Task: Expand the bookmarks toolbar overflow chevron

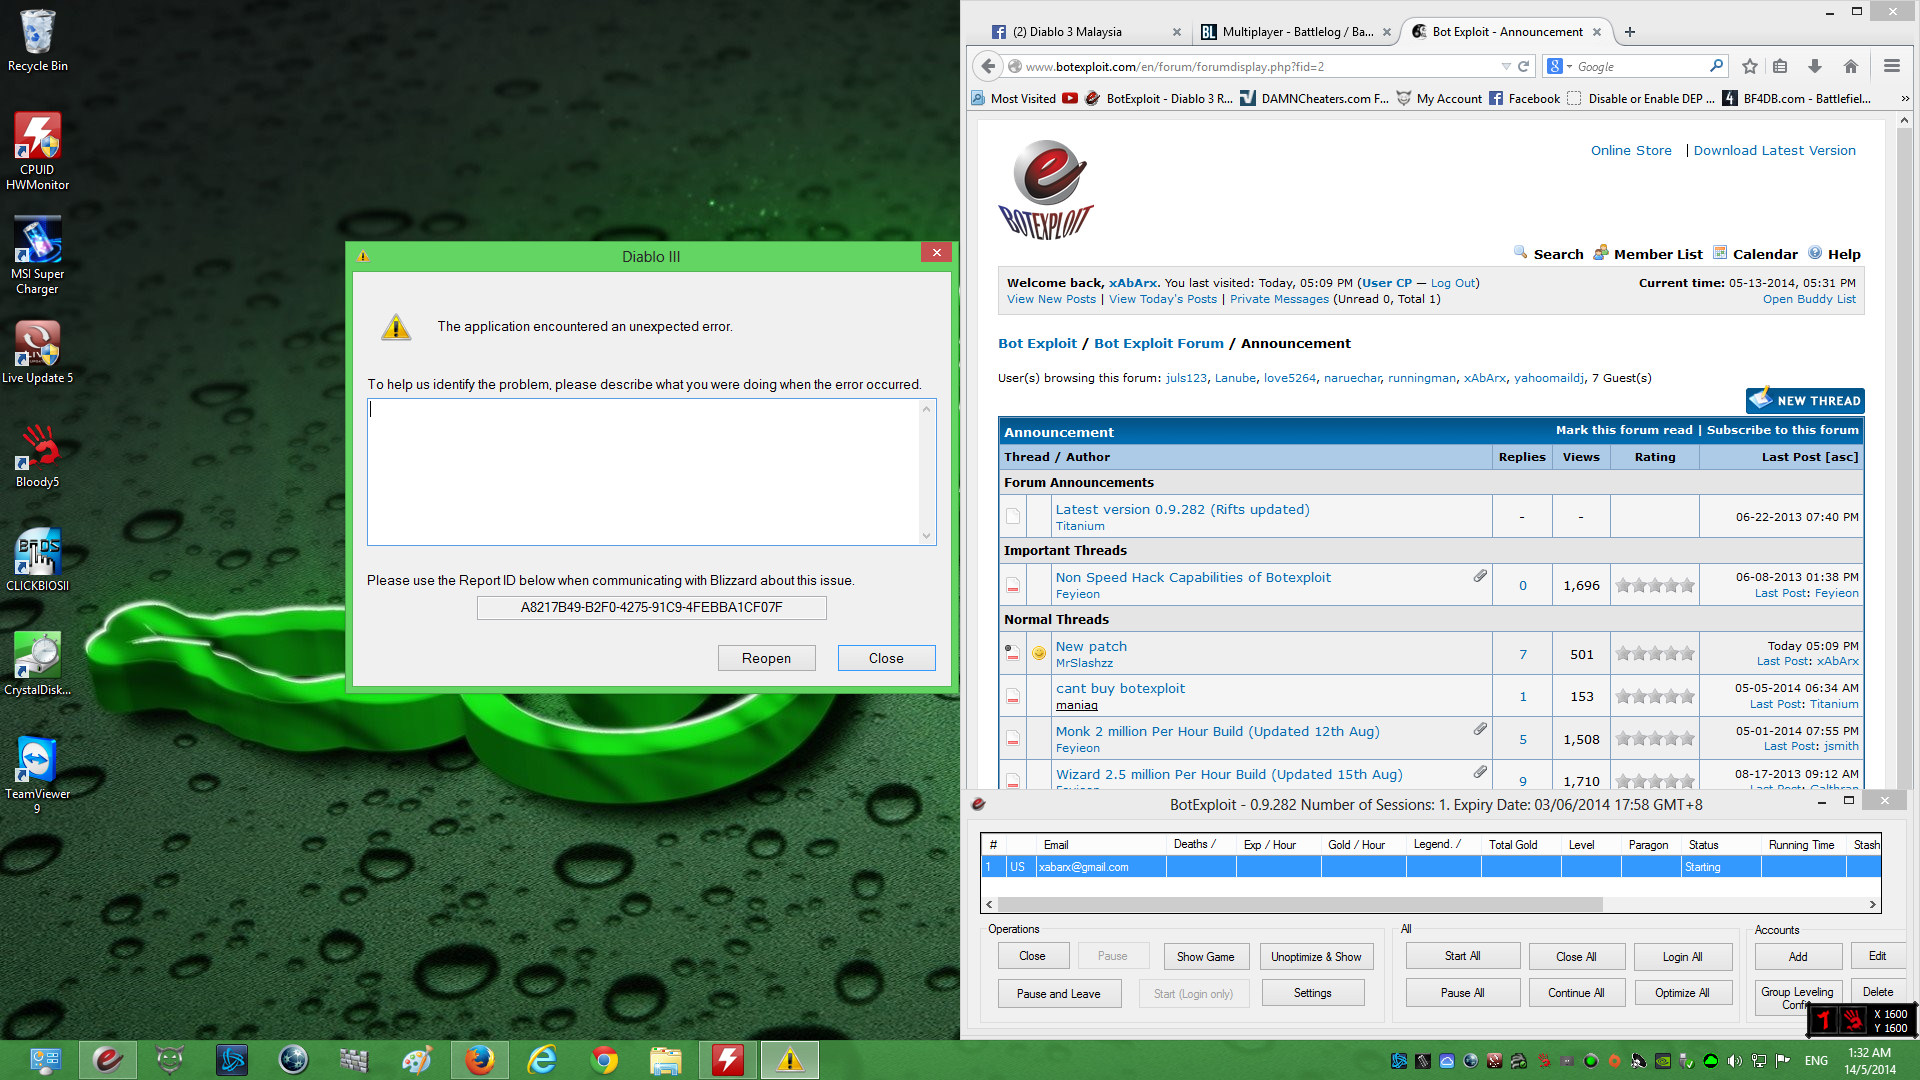Action: pos(1905,98)
